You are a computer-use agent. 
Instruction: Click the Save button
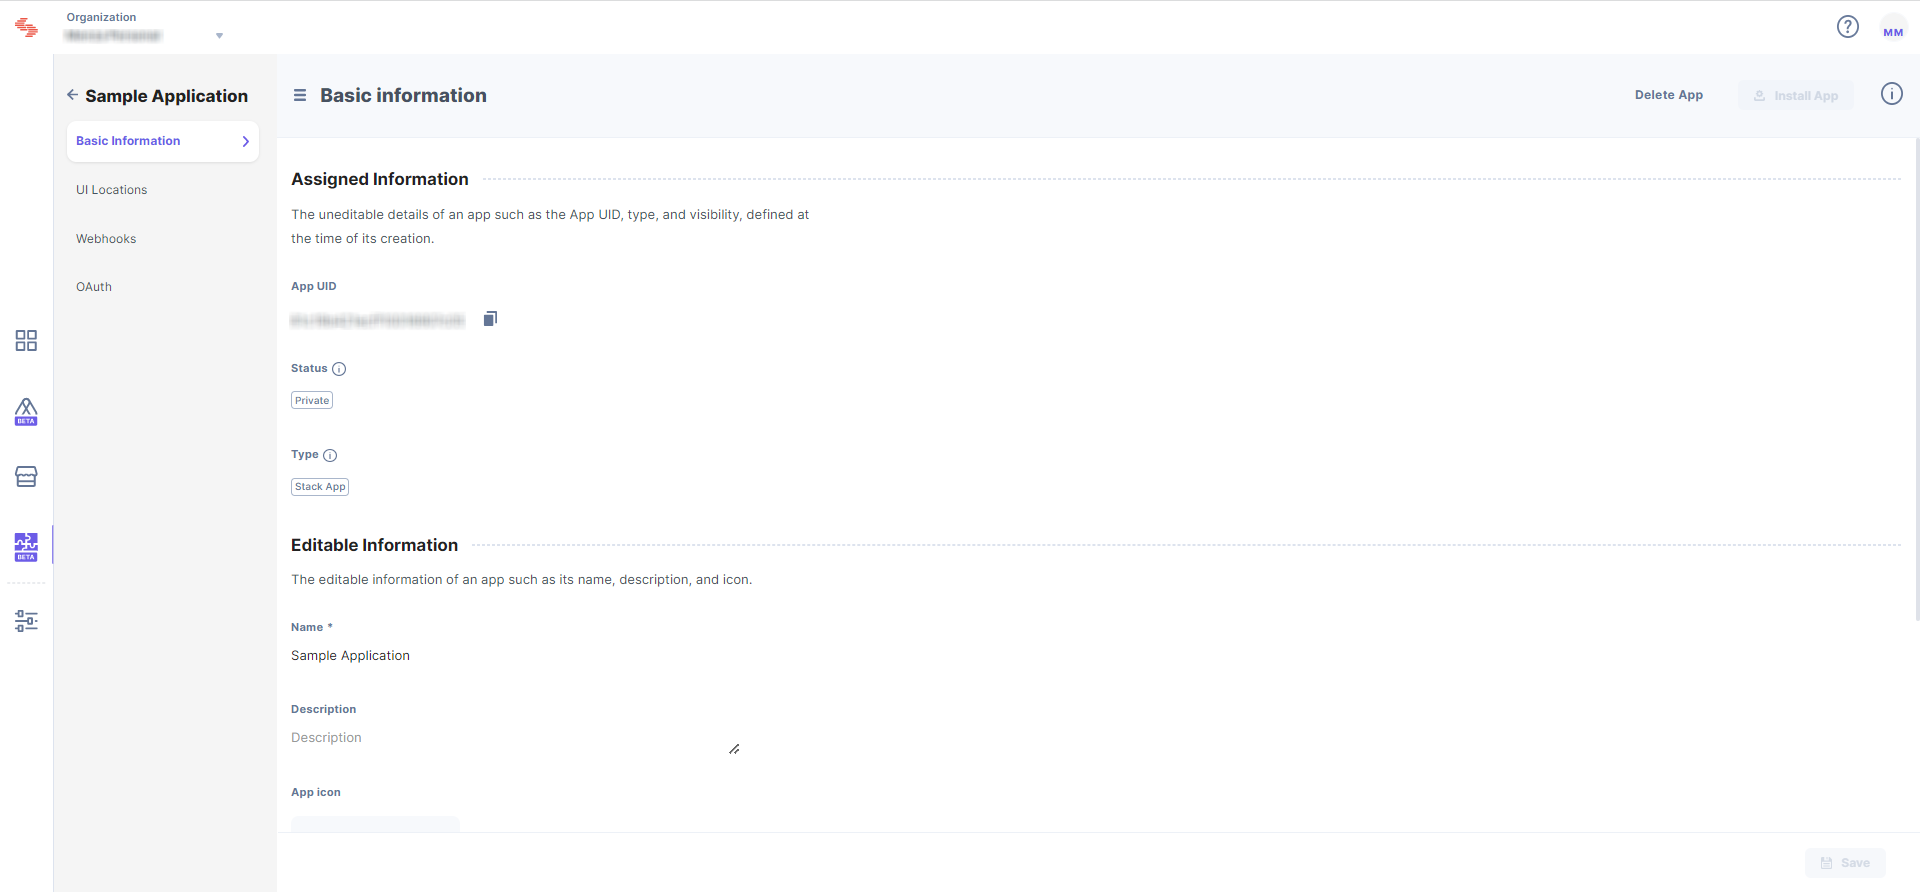(1845, 863)
